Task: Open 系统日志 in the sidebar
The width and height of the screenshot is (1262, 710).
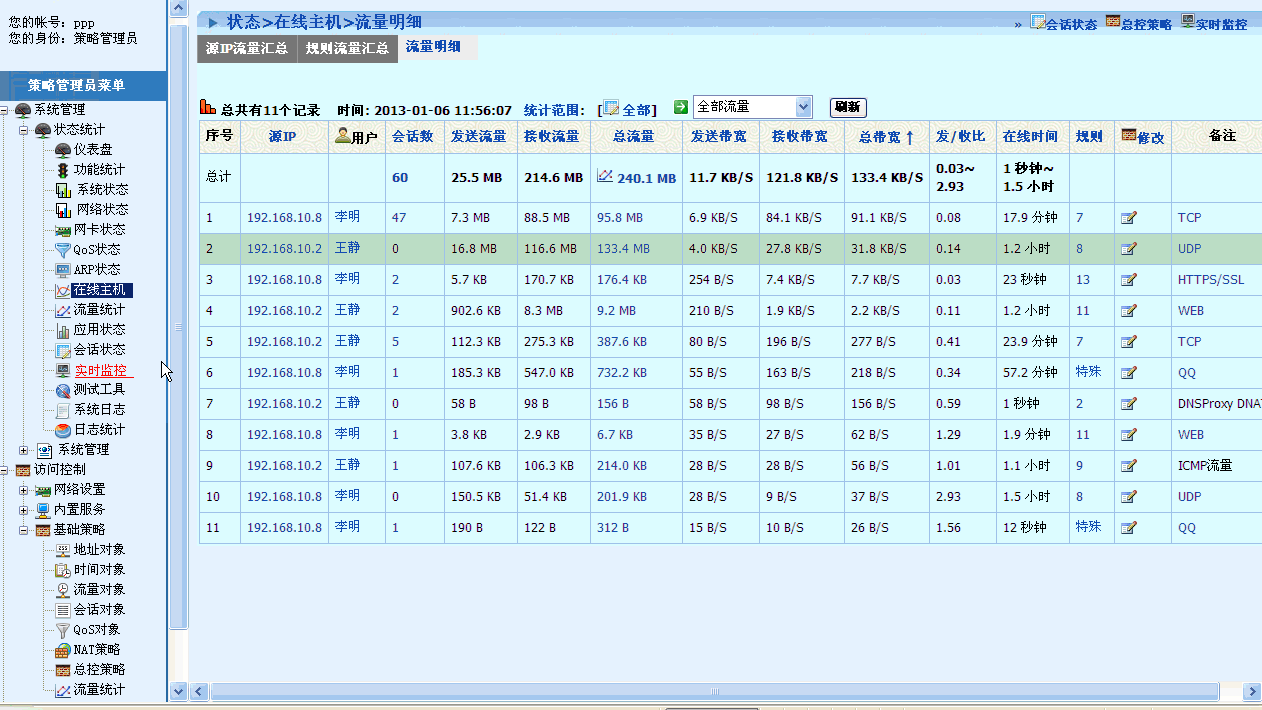Action: point(99,409)
